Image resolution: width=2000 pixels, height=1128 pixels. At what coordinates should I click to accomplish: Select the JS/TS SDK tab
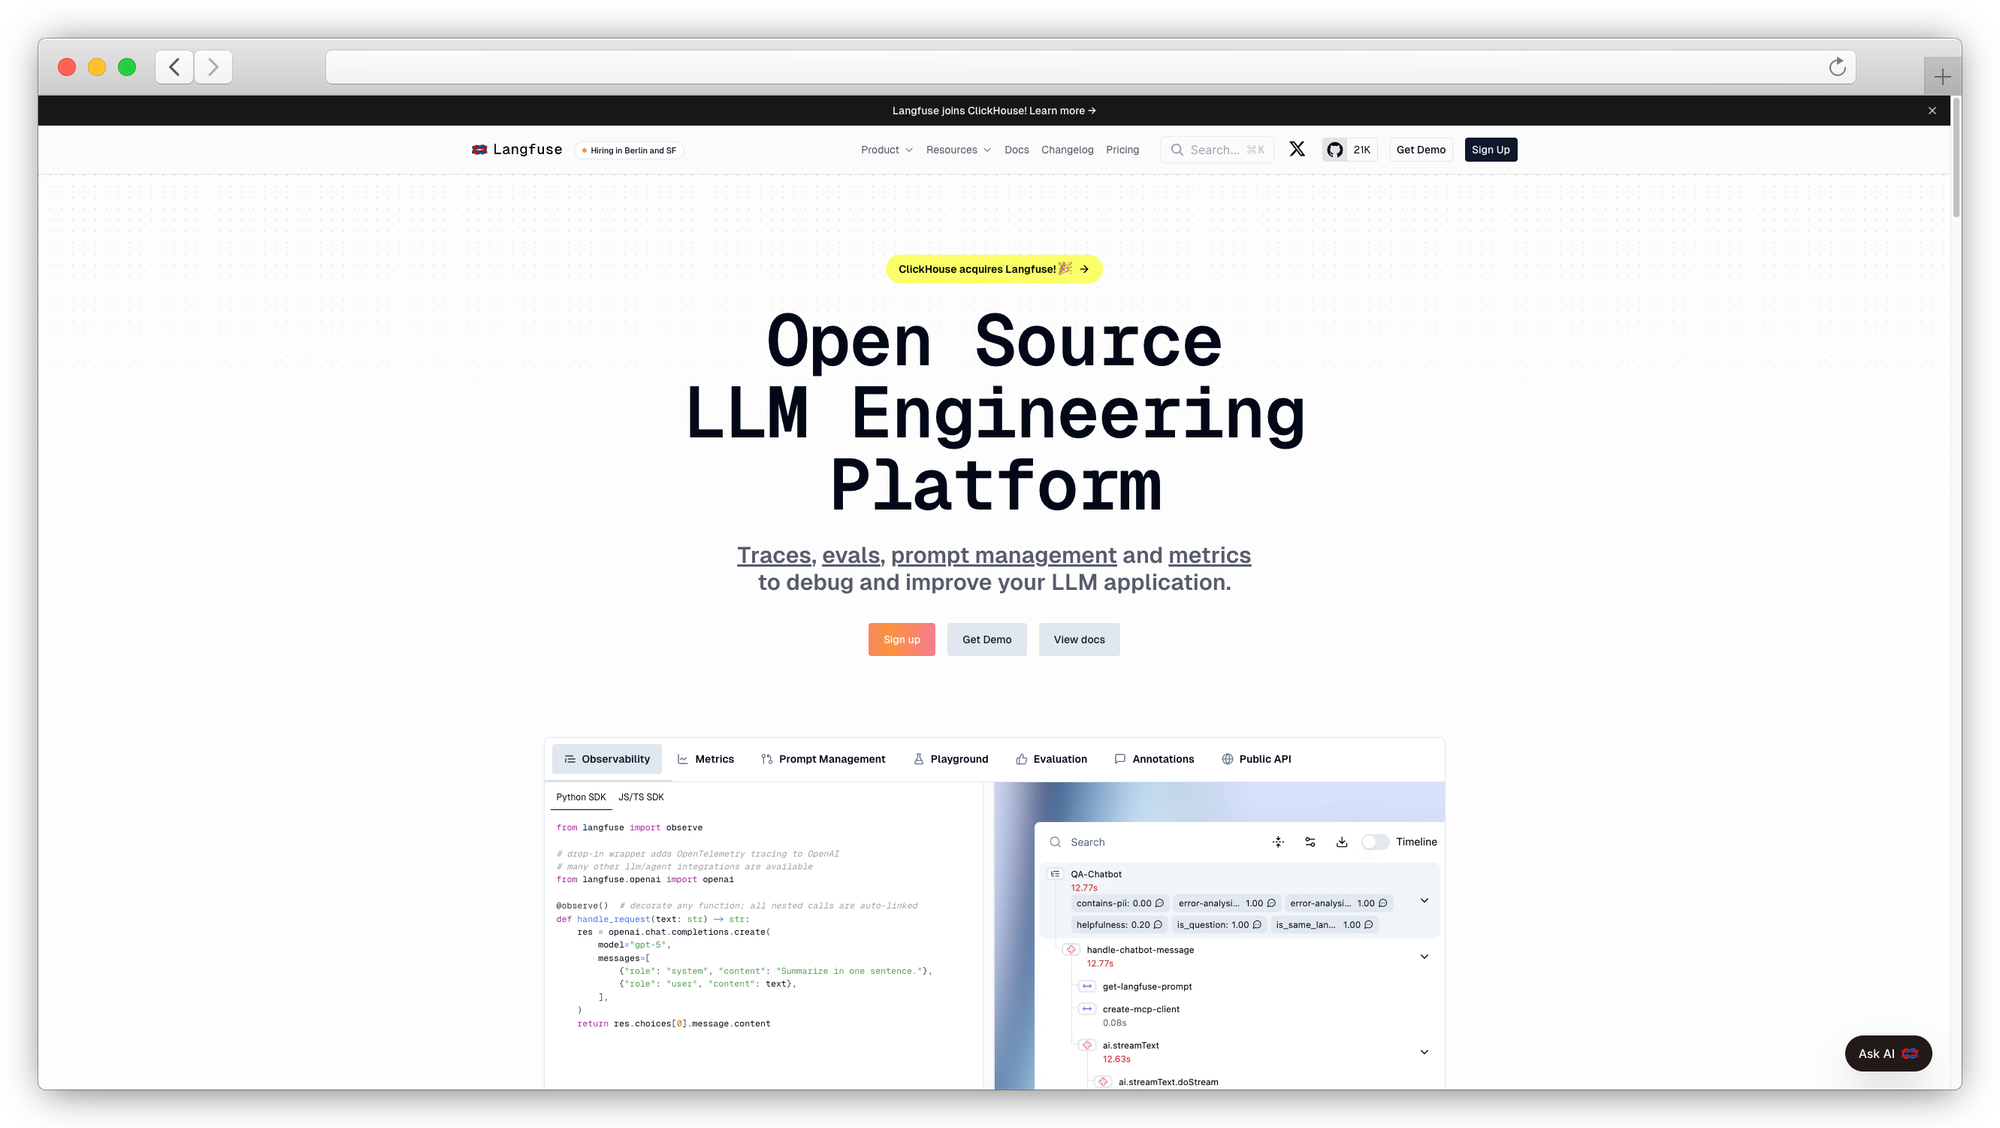(641, 797)
